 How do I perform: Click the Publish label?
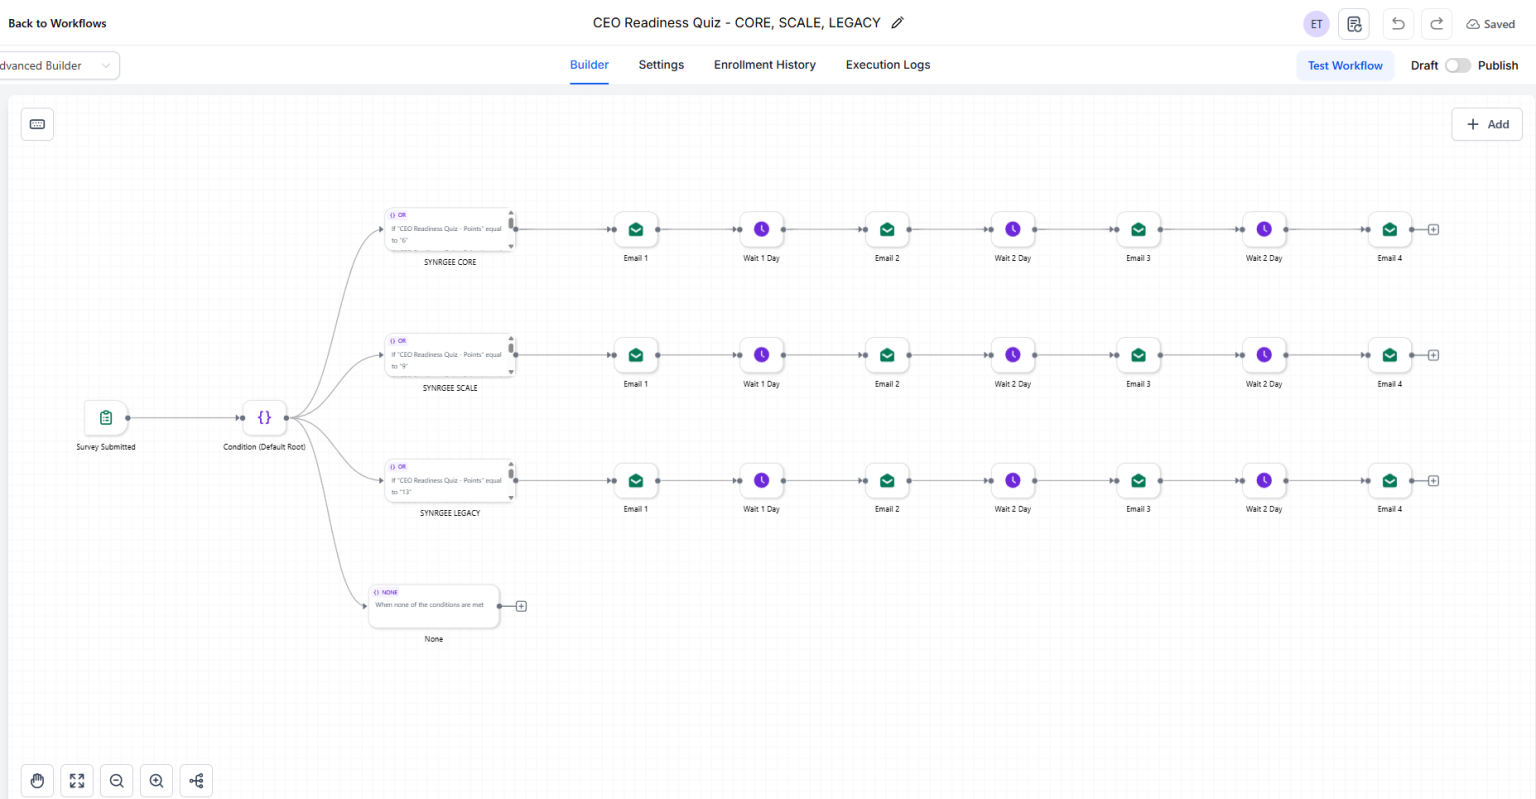(x=1498, y=66)
